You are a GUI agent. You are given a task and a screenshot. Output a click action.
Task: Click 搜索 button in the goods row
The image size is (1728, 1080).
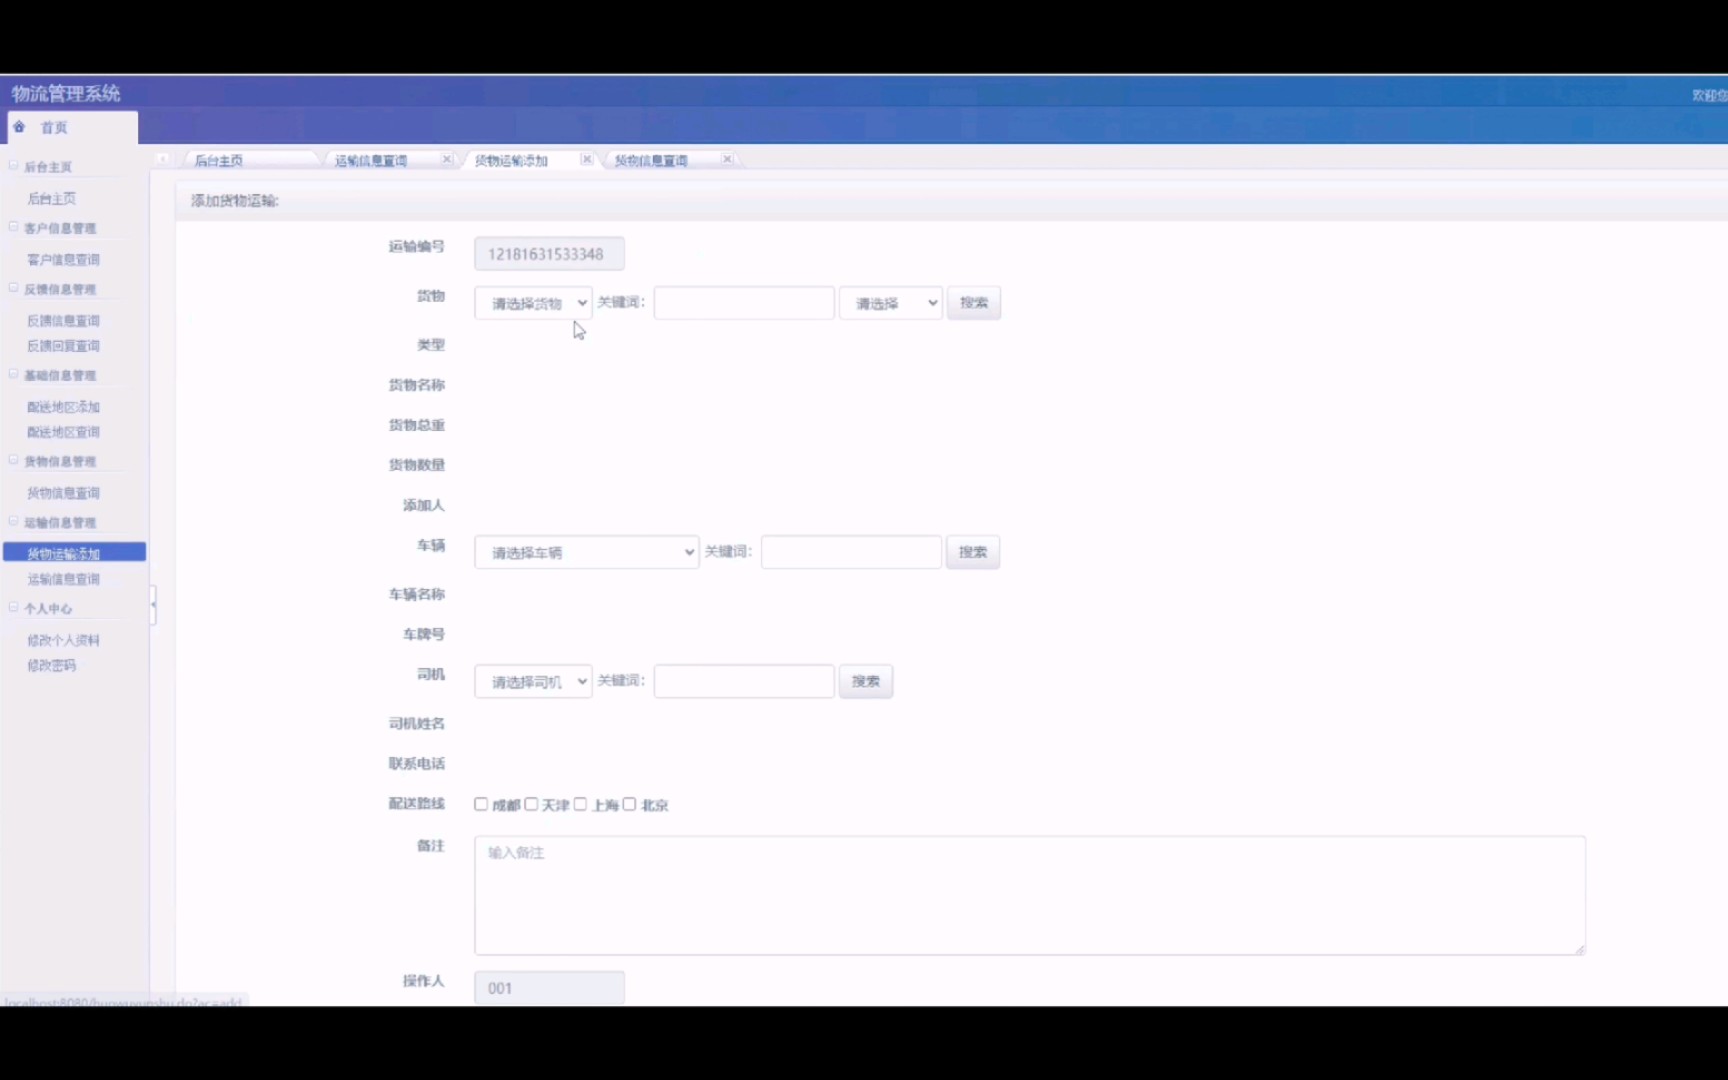click(974, 303)
